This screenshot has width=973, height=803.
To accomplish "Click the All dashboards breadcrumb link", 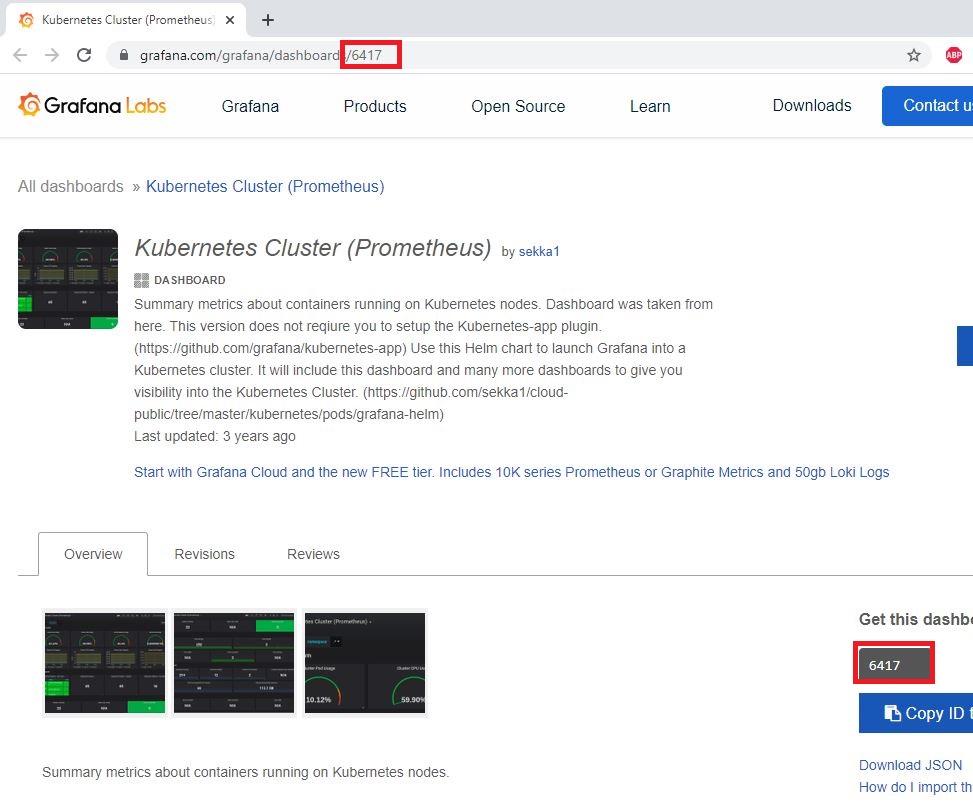I will [x=70, y=186].
